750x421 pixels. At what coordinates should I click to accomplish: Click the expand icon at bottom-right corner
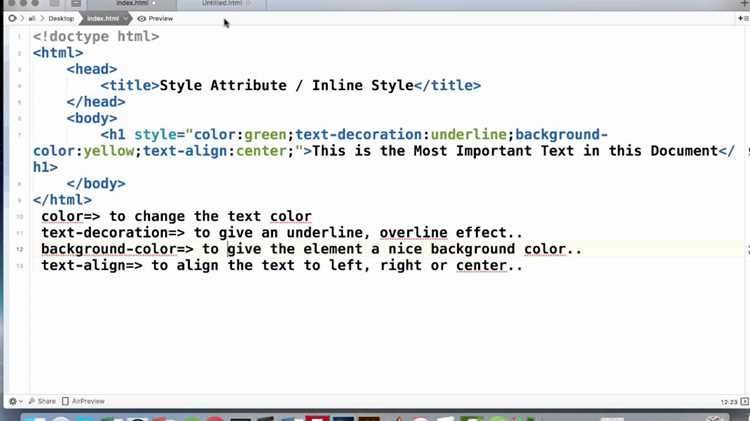pos(744,401)
